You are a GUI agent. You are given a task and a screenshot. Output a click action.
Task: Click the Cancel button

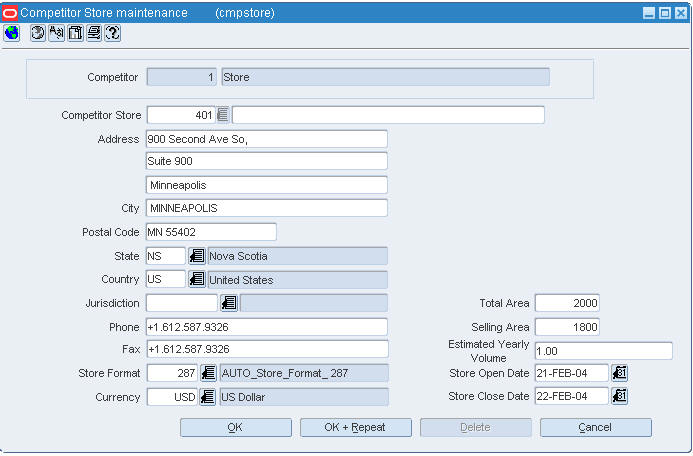(596, 427)
